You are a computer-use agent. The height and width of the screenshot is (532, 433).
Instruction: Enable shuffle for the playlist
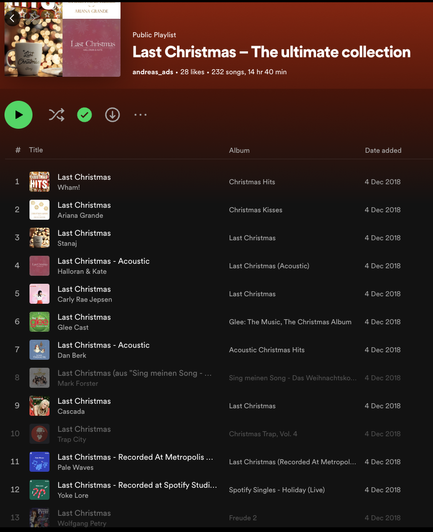click(56, 115)
